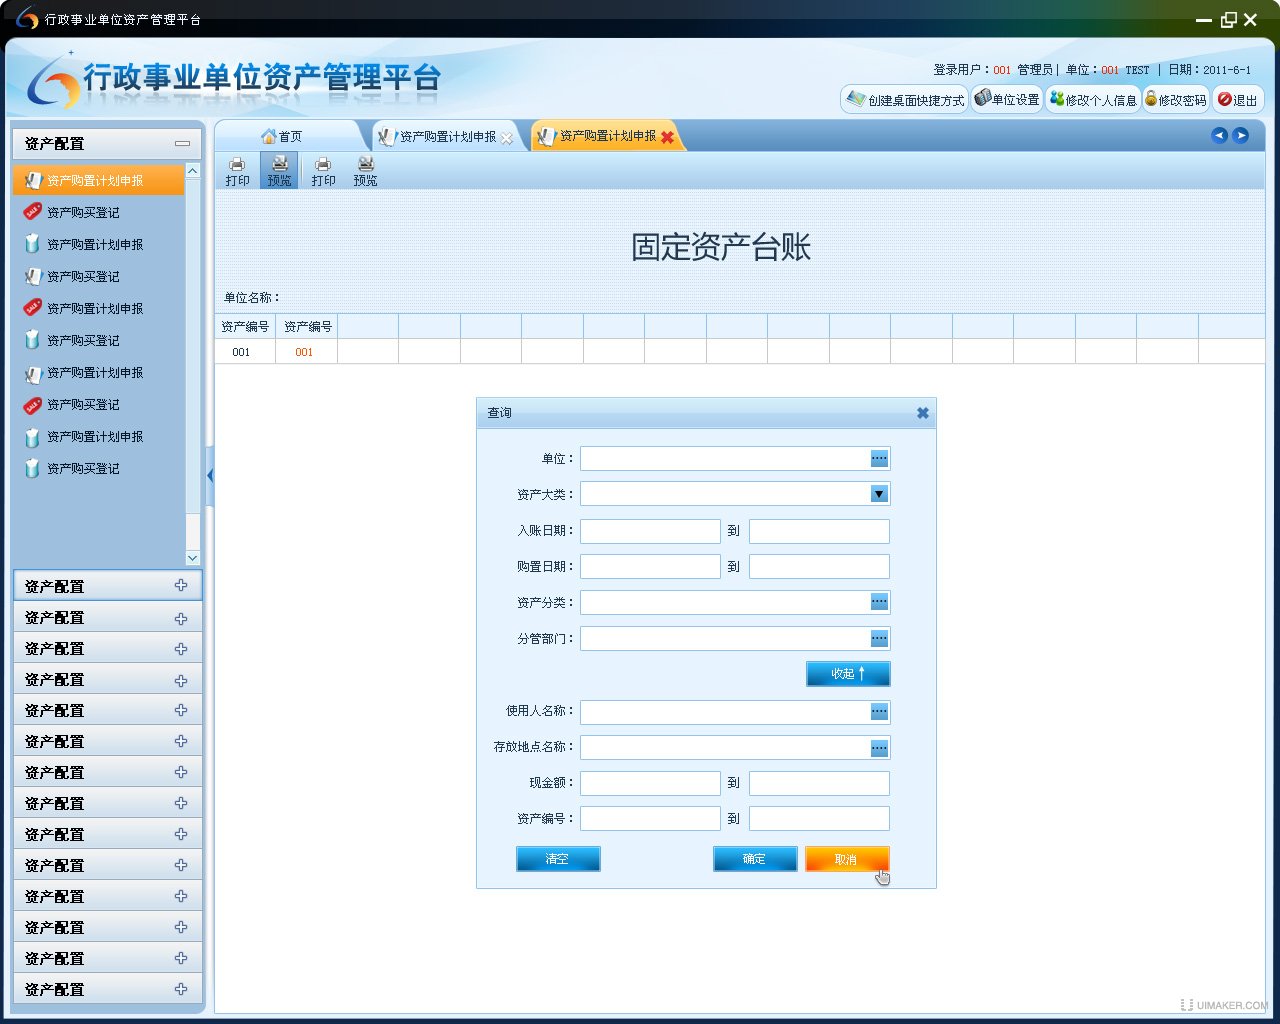The height and width of the screenshot is (1024, 1280).
Task: Click the 购置日期 start date field
Action: click(x=650, y=567)
